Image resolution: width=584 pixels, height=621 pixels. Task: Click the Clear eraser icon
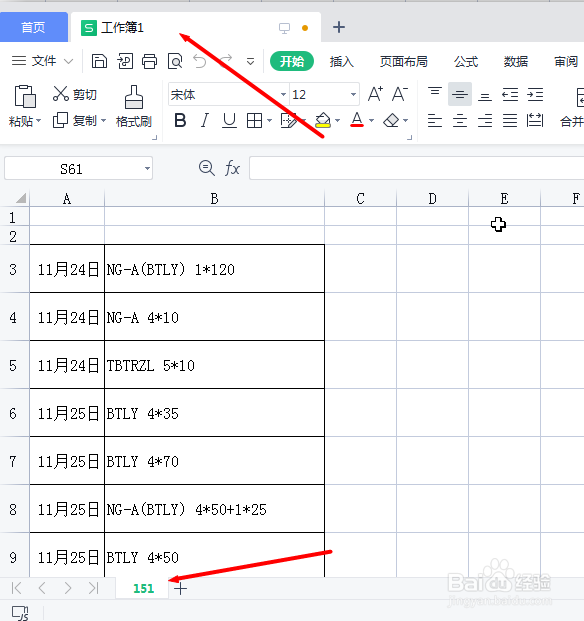tap(391, 120)
